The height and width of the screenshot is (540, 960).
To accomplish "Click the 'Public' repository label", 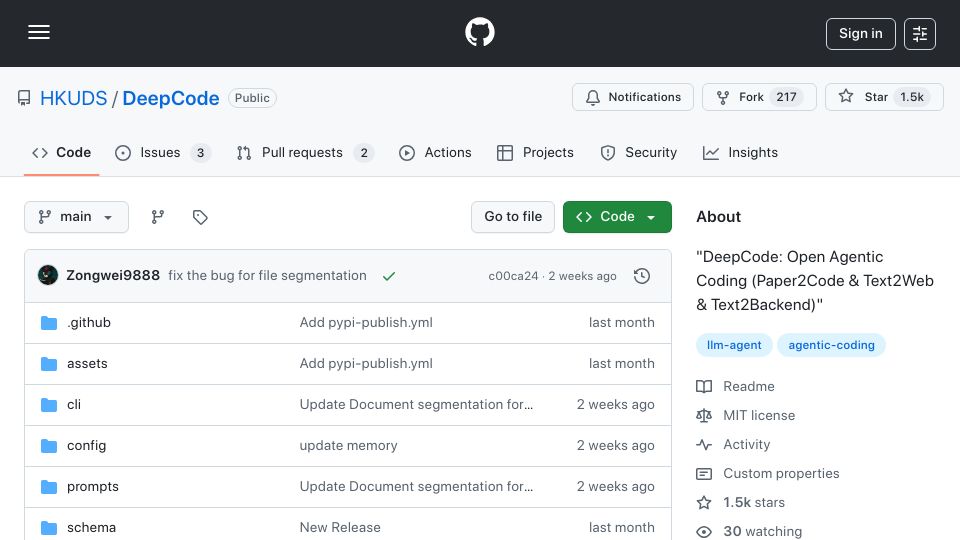I will [x=252, y=98].
